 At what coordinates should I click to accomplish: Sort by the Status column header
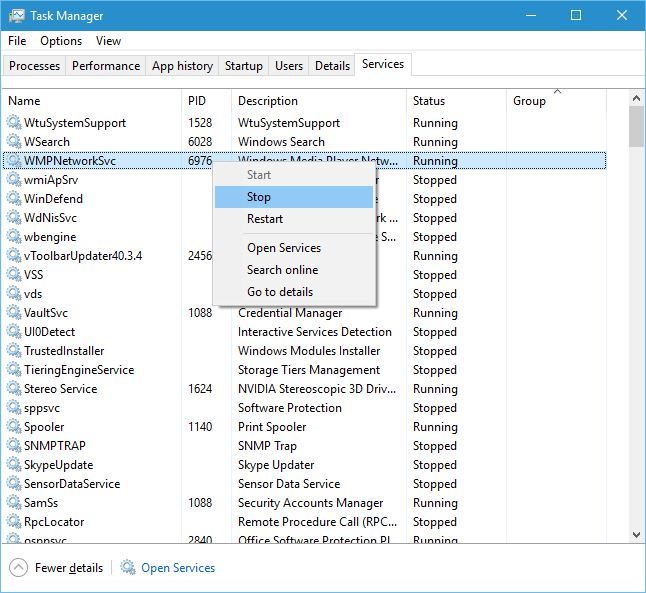456,101
